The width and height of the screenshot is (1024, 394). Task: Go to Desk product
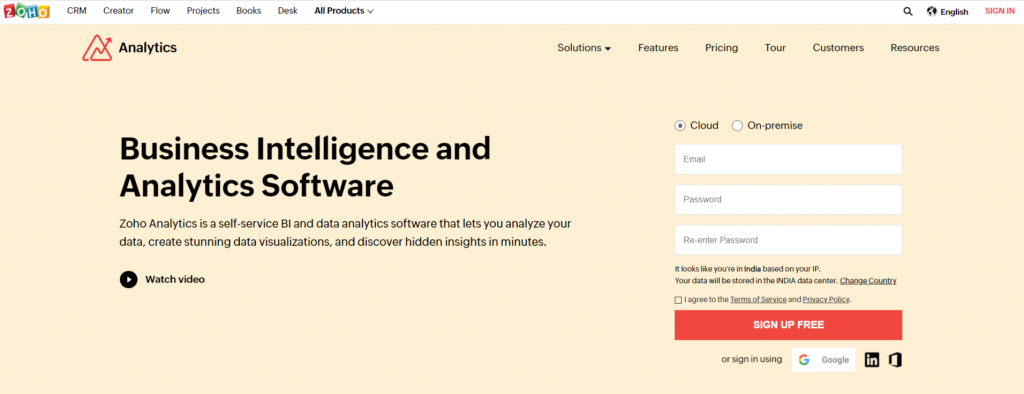click(x=287, y=11)
